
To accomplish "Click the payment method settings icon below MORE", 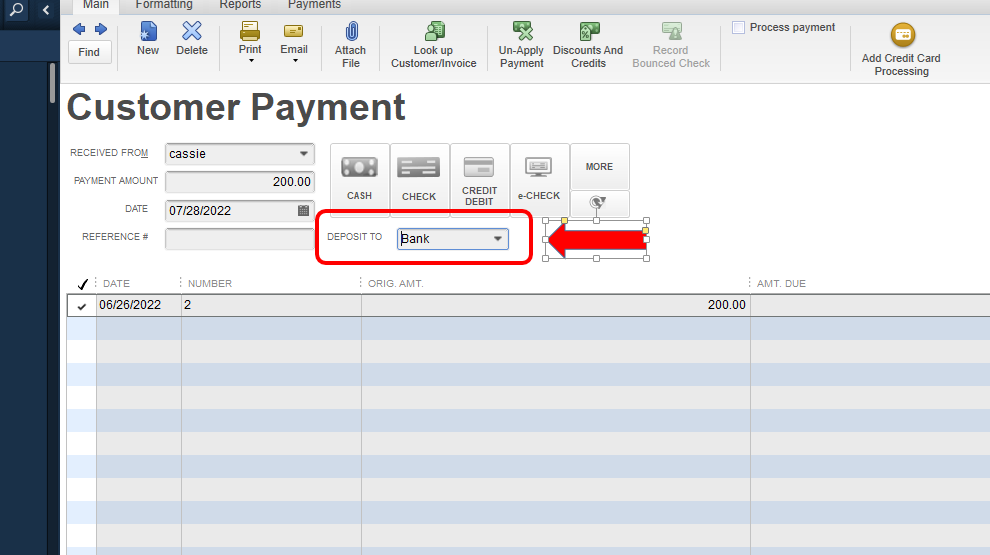I will point(599,203).
